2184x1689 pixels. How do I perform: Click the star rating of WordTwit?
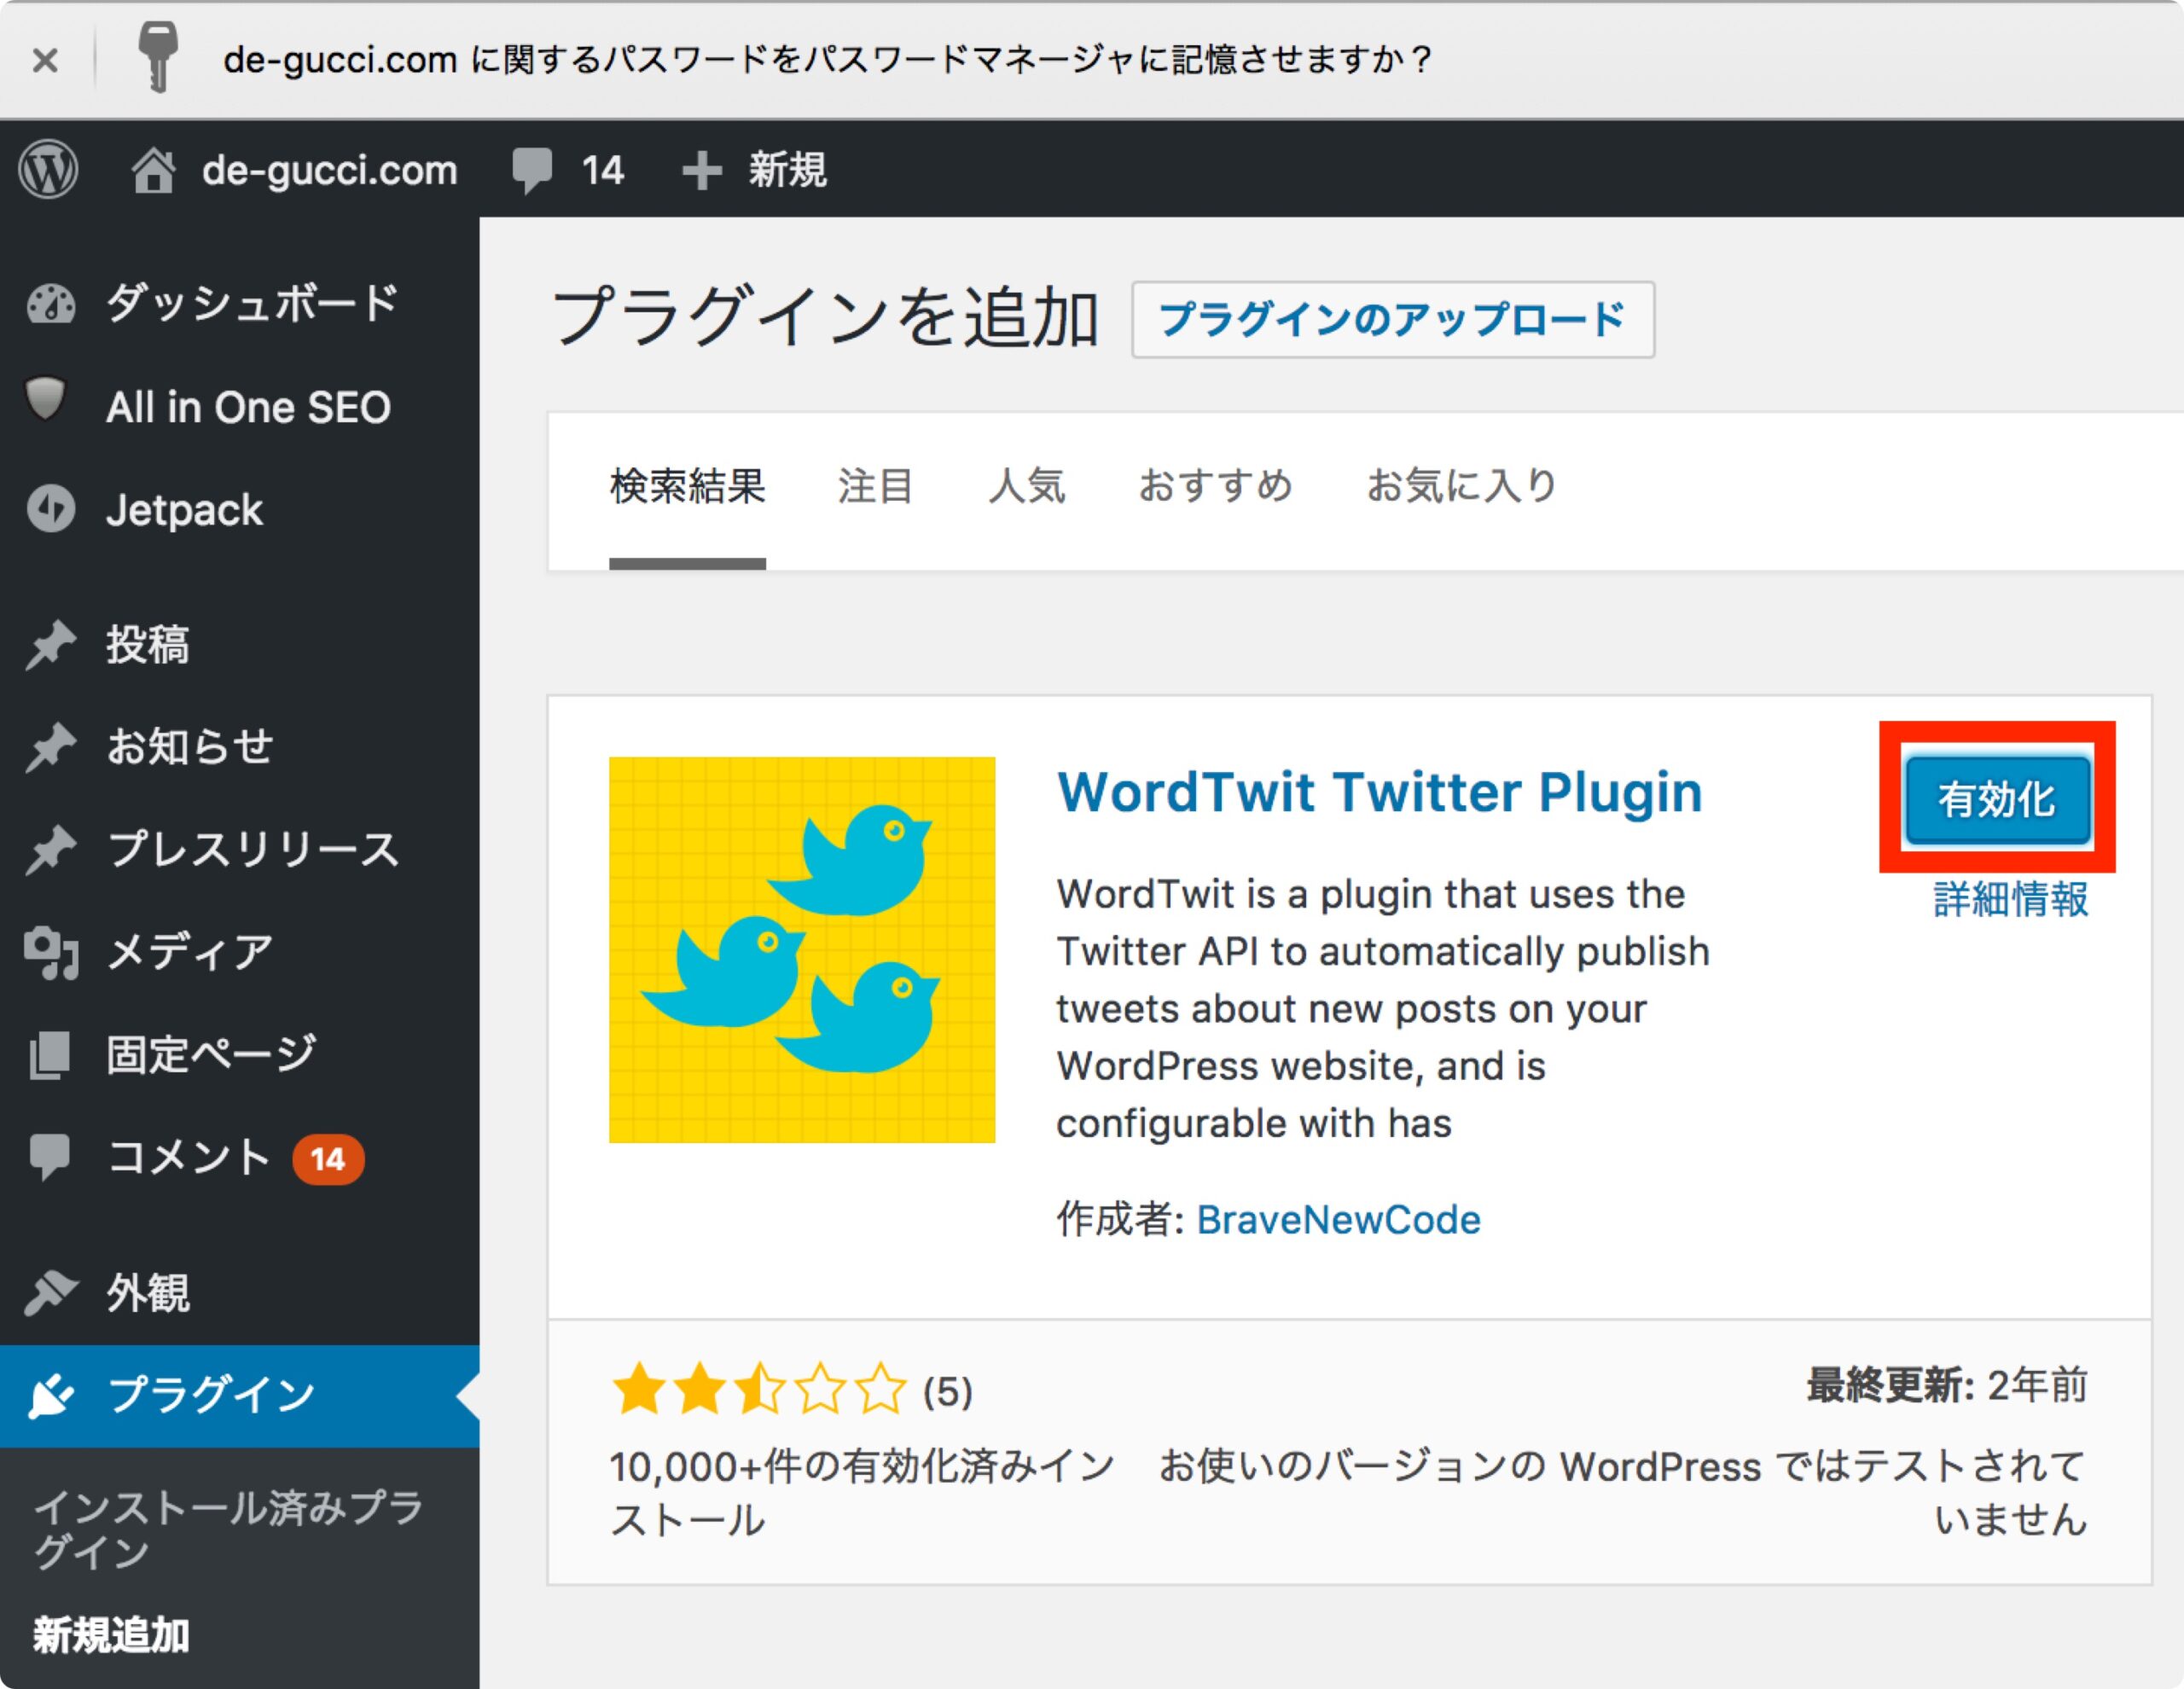[x=759, y=1390]
